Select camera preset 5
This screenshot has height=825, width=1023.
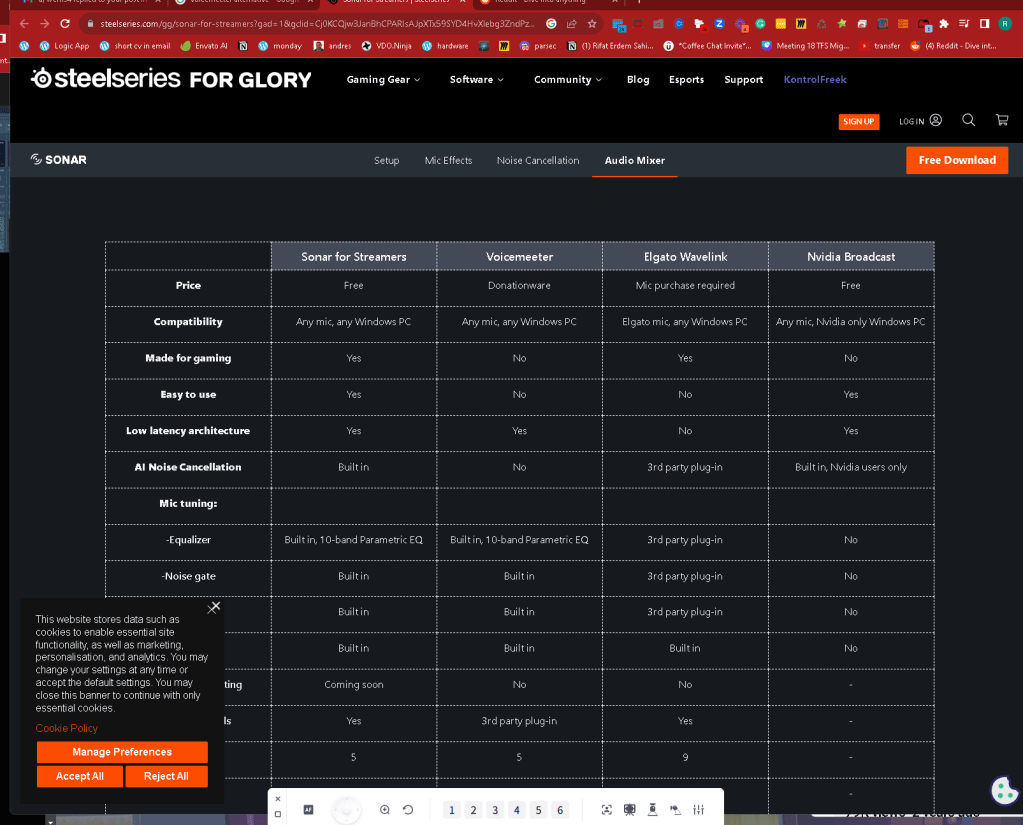(538, 810)
